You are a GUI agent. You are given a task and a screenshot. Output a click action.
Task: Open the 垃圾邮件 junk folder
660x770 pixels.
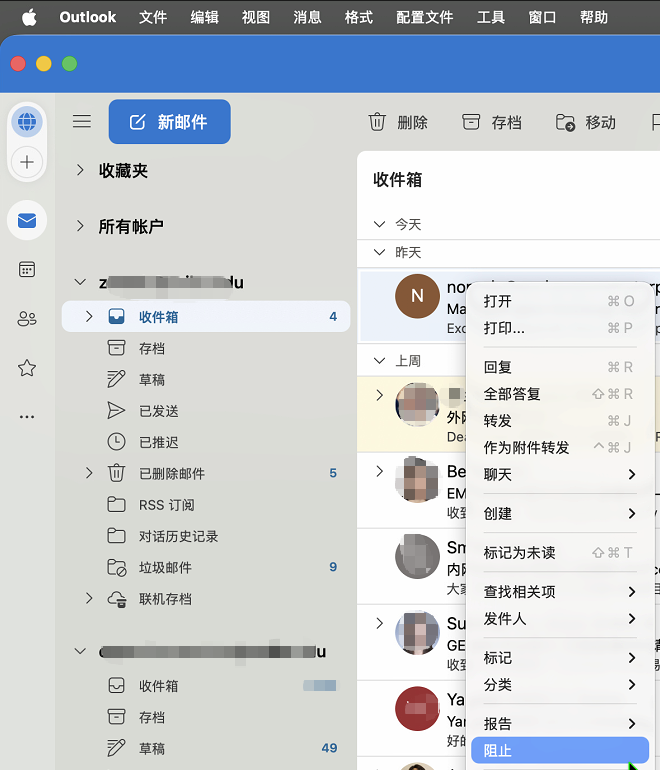click(x=165, y=567)
